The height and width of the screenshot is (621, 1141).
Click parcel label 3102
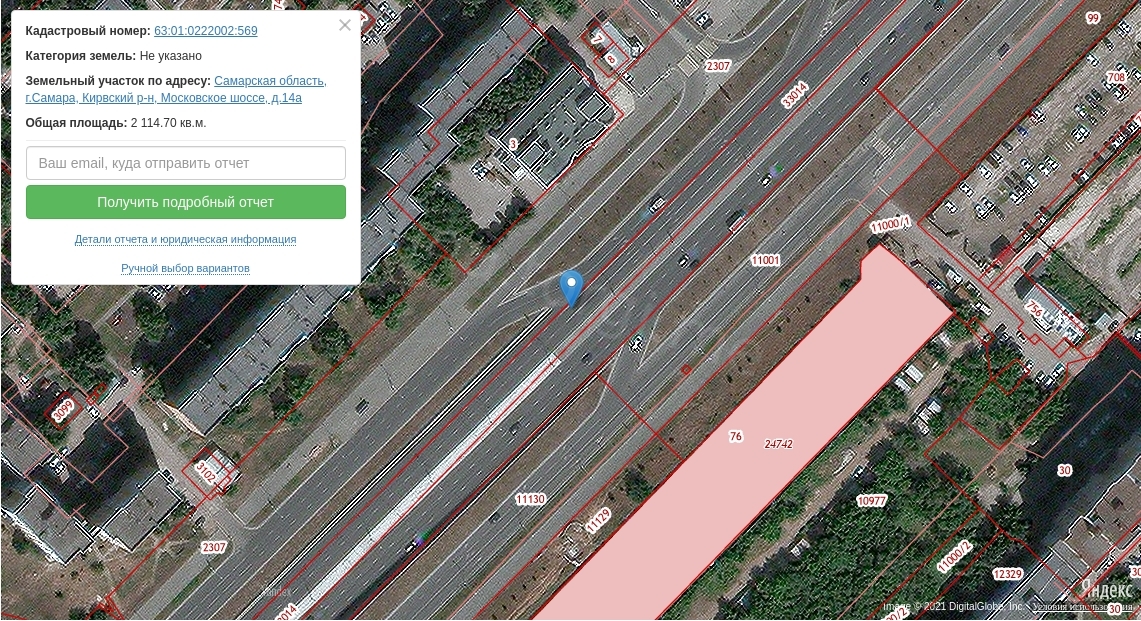point(206,473)
